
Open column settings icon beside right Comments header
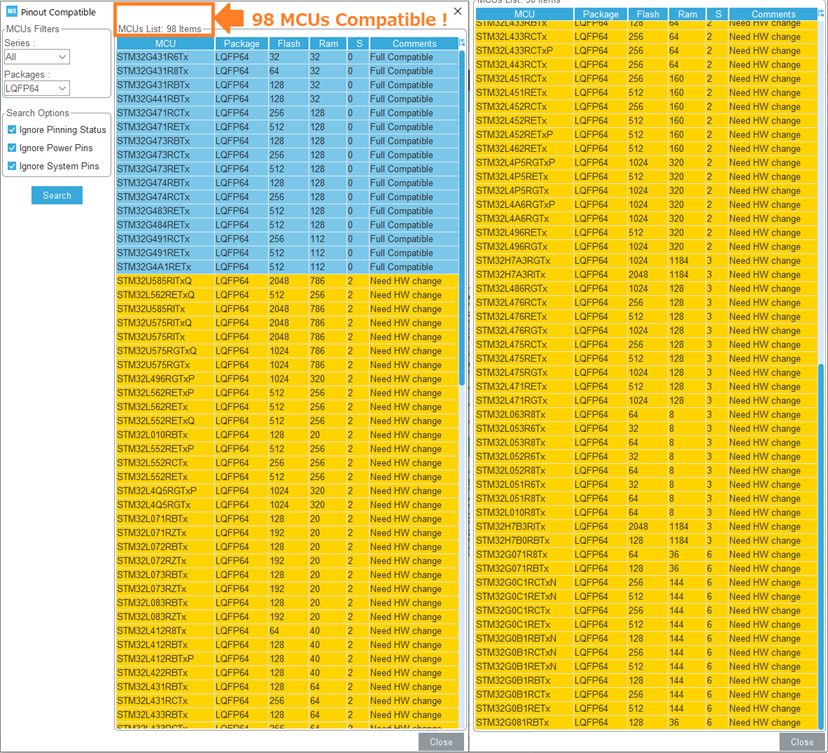[821, 14]
